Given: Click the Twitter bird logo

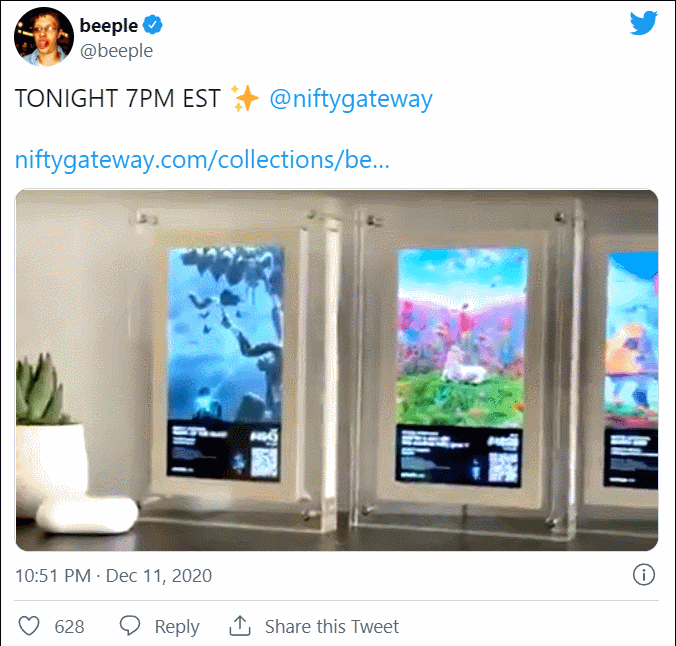Looking at the screenshot, I should (643, 23).
